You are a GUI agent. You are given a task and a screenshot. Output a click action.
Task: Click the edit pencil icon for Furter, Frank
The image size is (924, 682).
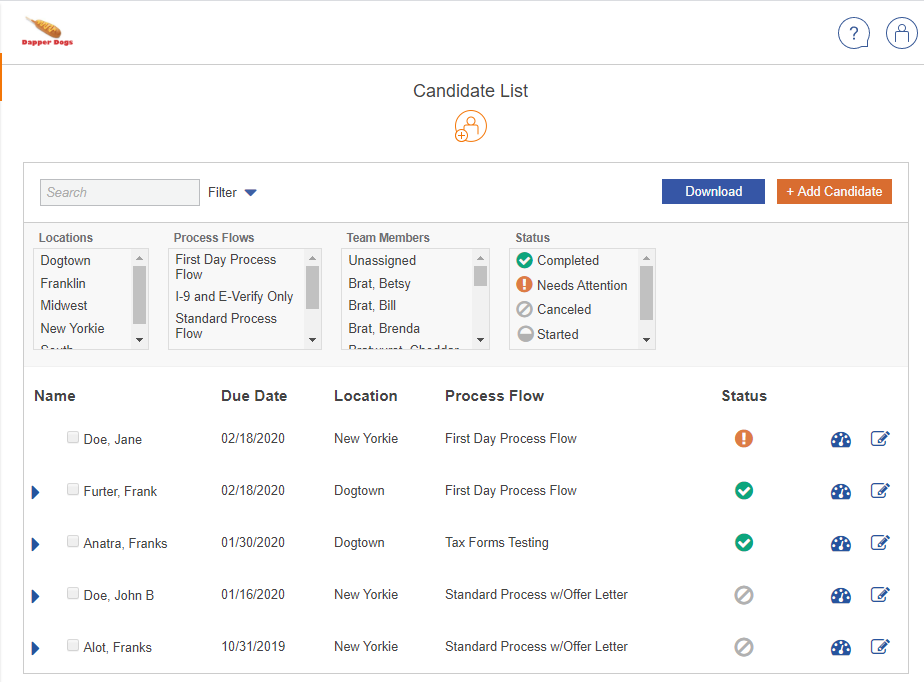pos(880,490)
